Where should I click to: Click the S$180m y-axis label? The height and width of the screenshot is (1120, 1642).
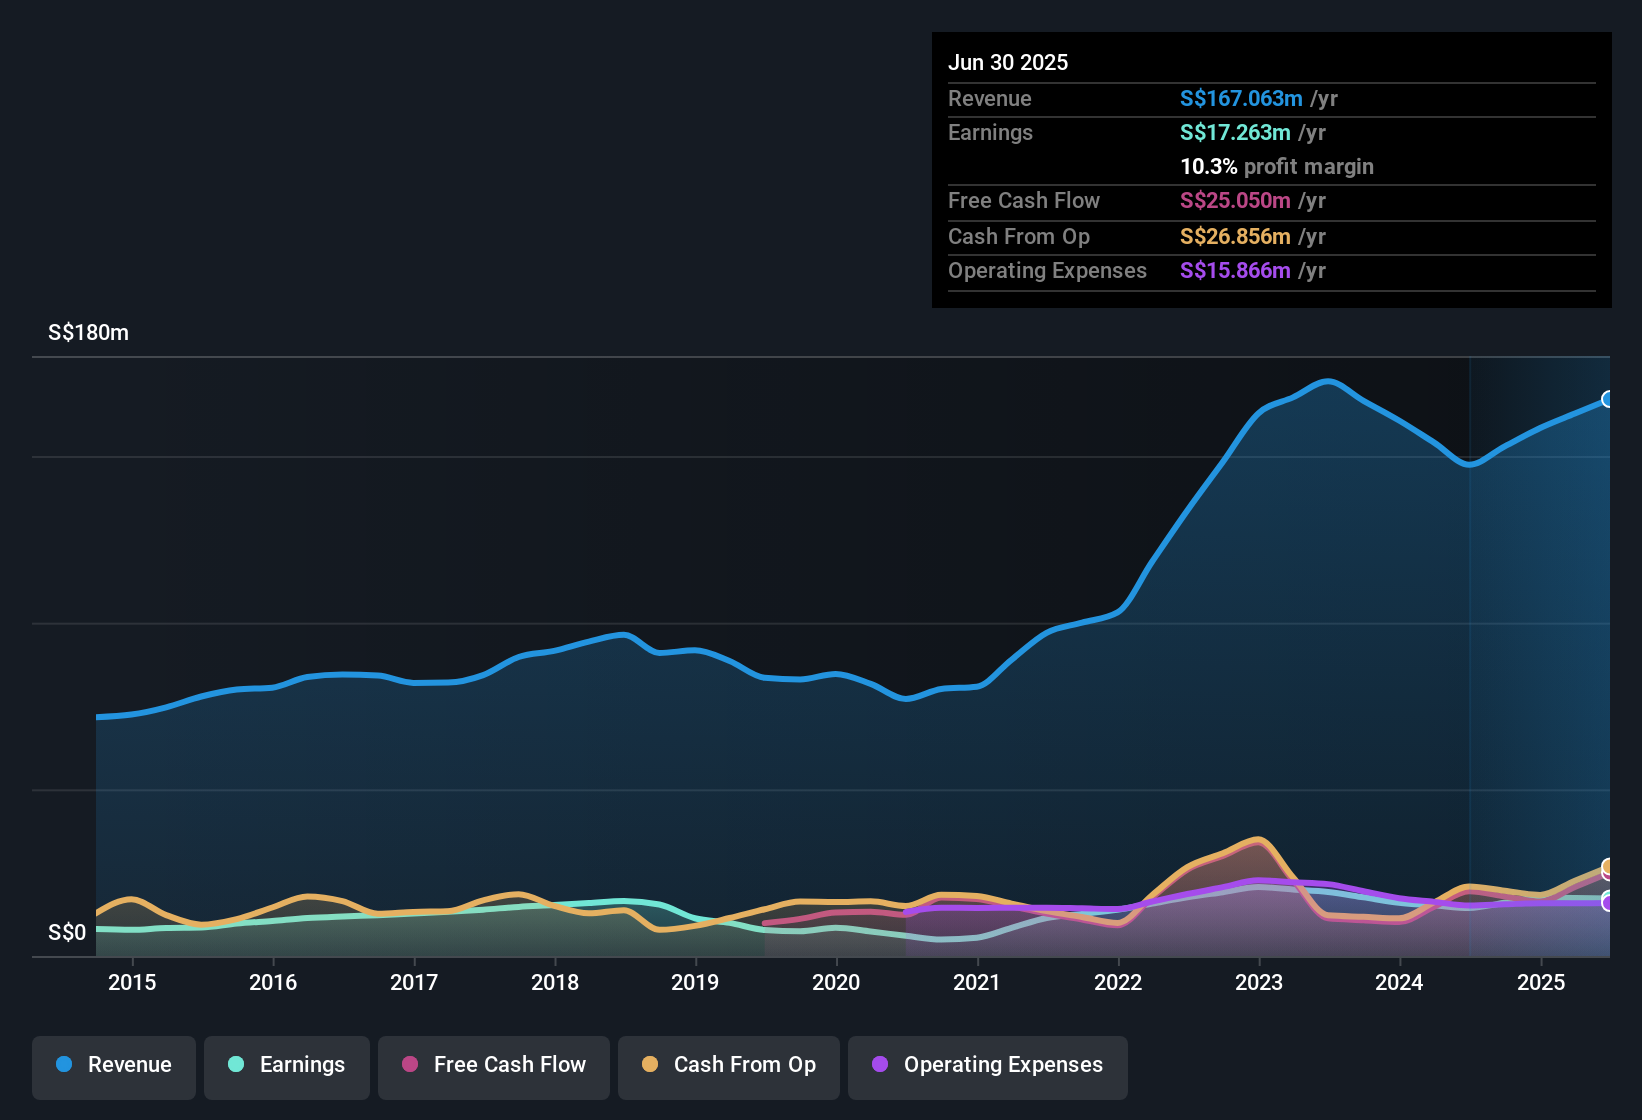point(88,333)
